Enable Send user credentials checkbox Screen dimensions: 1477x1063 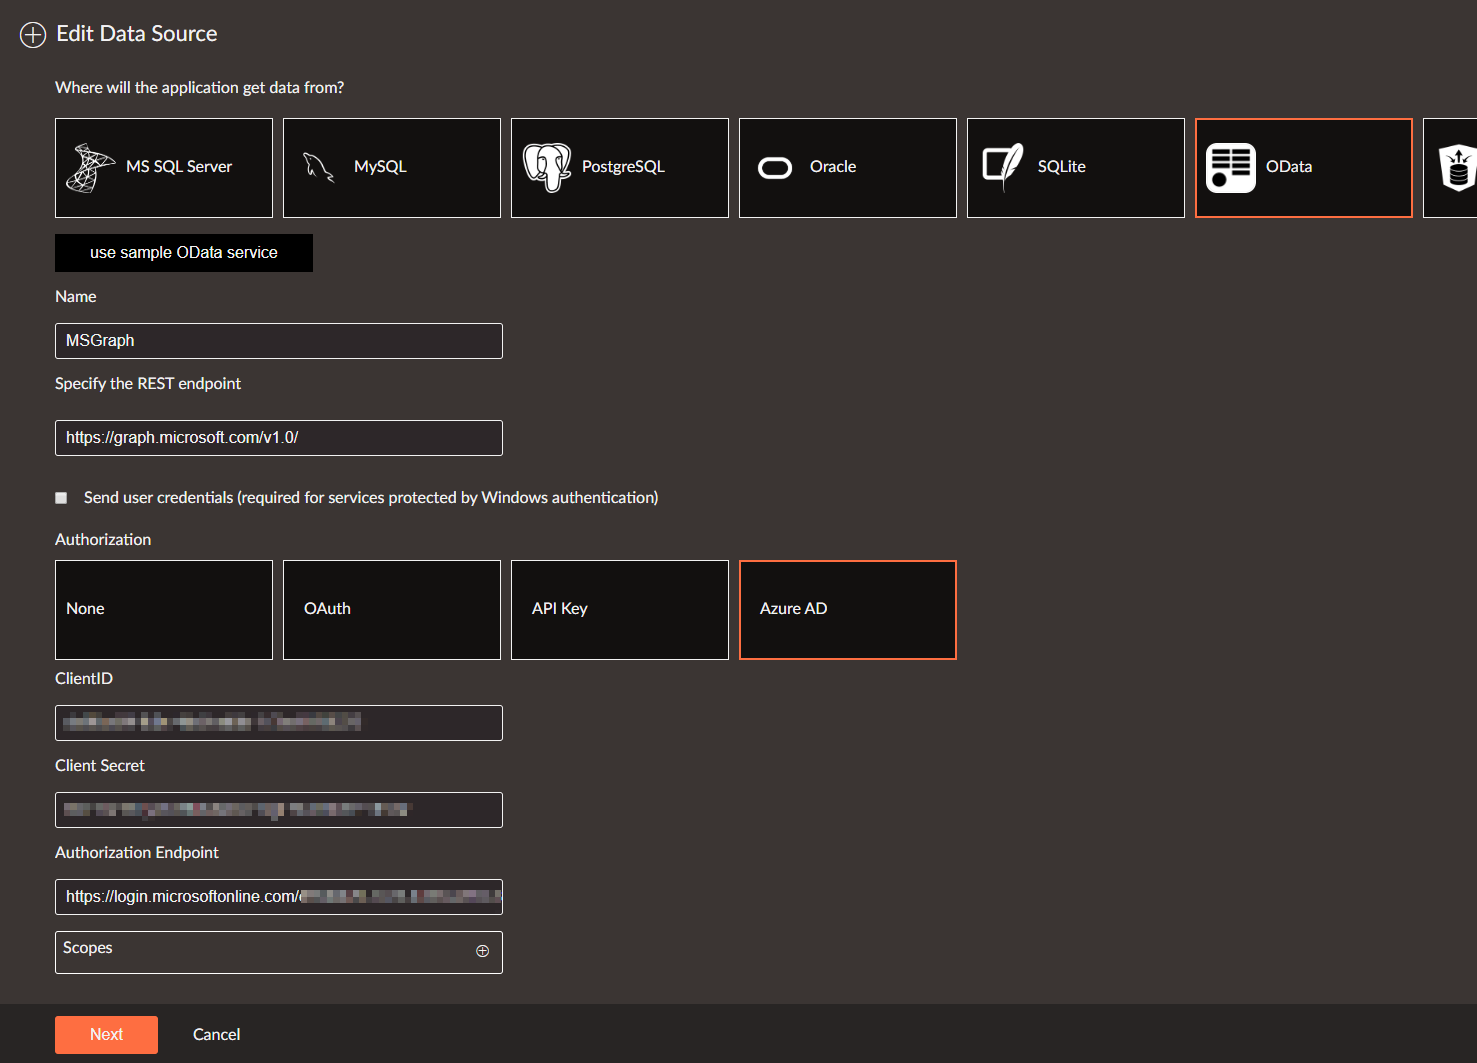click(x=61, y=498)
